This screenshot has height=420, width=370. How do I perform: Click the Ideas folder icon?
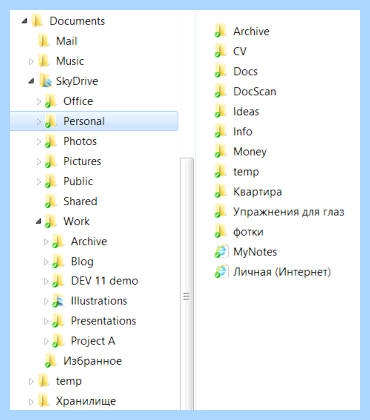pyautogui.click(x=221, y=111)
